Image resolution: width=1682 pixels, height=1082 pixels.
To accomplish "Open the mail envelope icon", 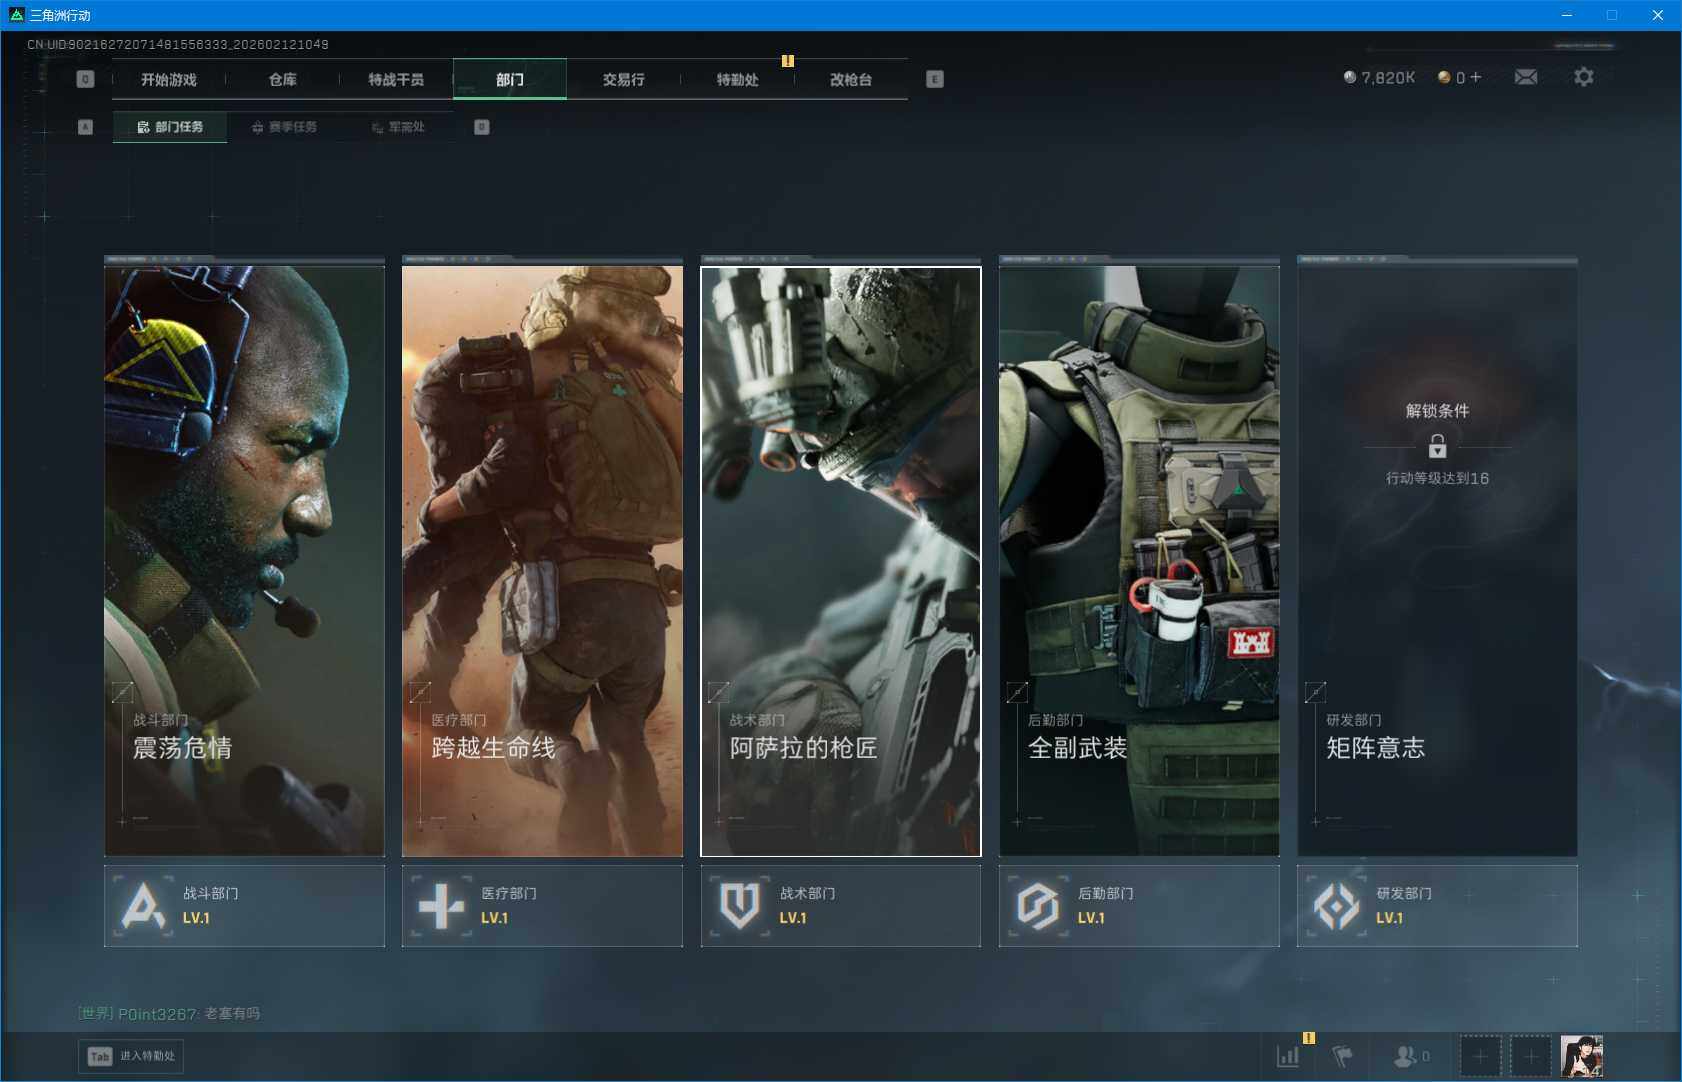I will [1525, 77].
